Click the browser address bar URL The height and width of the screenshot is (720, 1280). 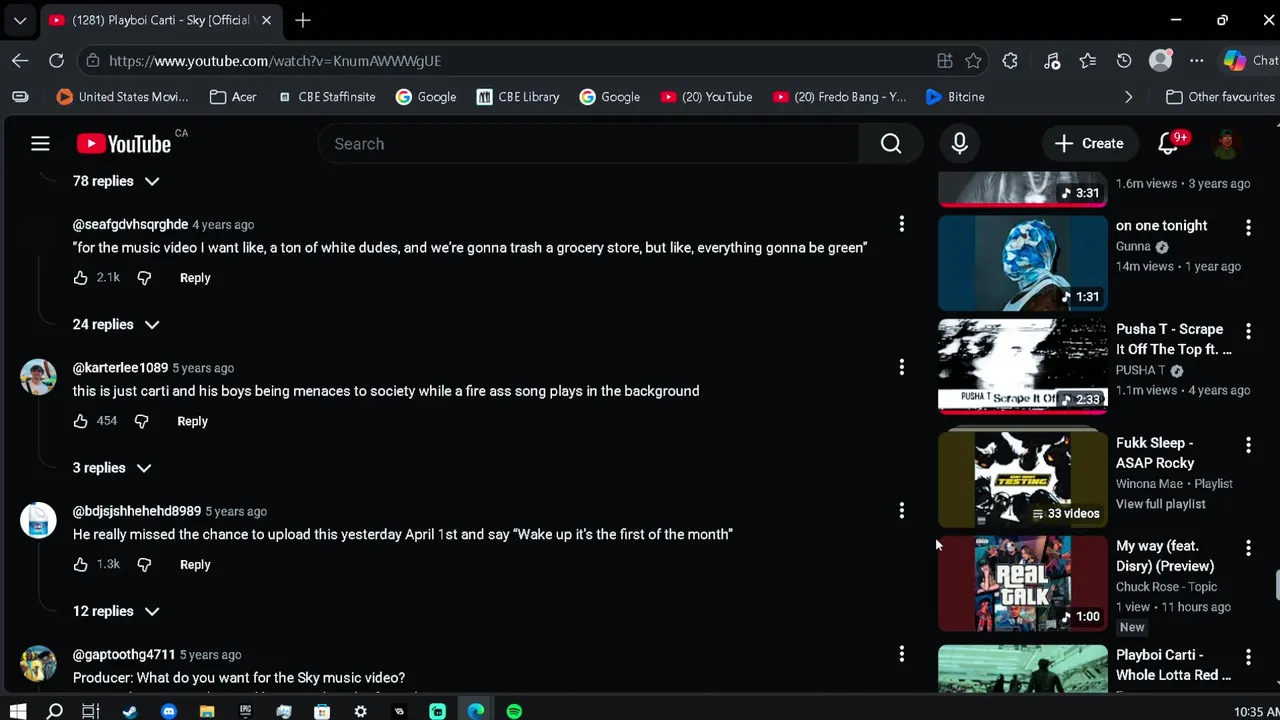[275, 61]
